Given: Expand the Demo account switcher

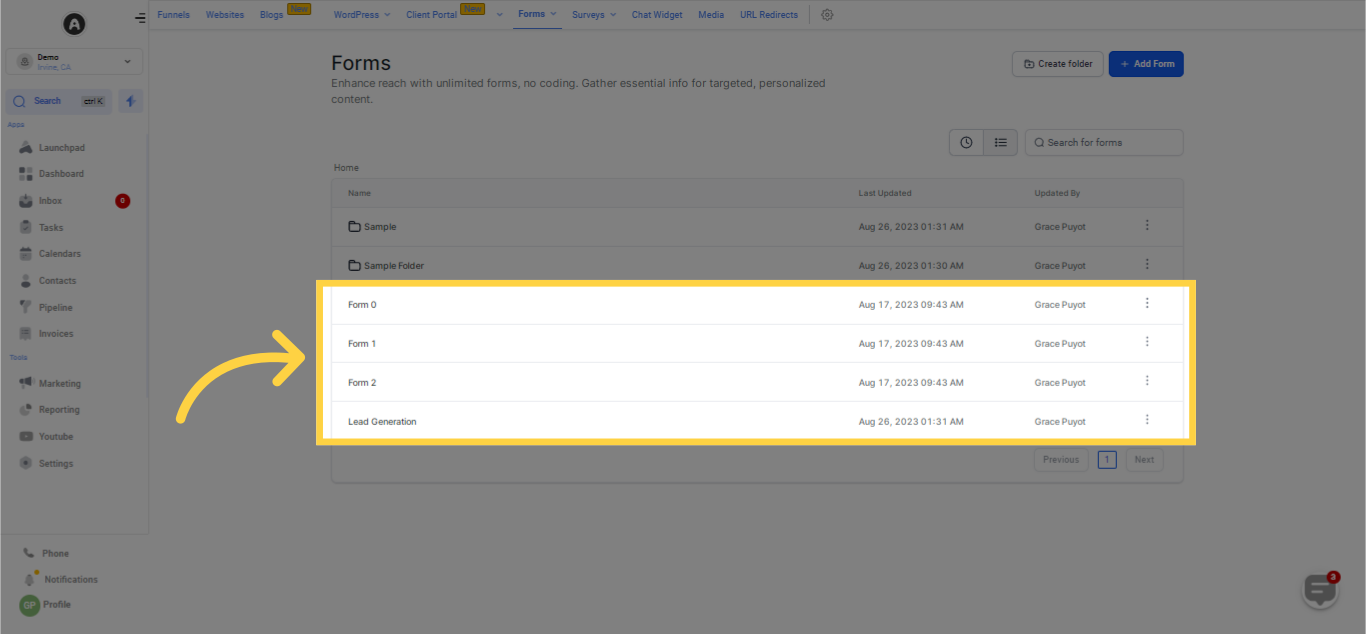Looking at the screenshot, I should [x=74, y=61].
